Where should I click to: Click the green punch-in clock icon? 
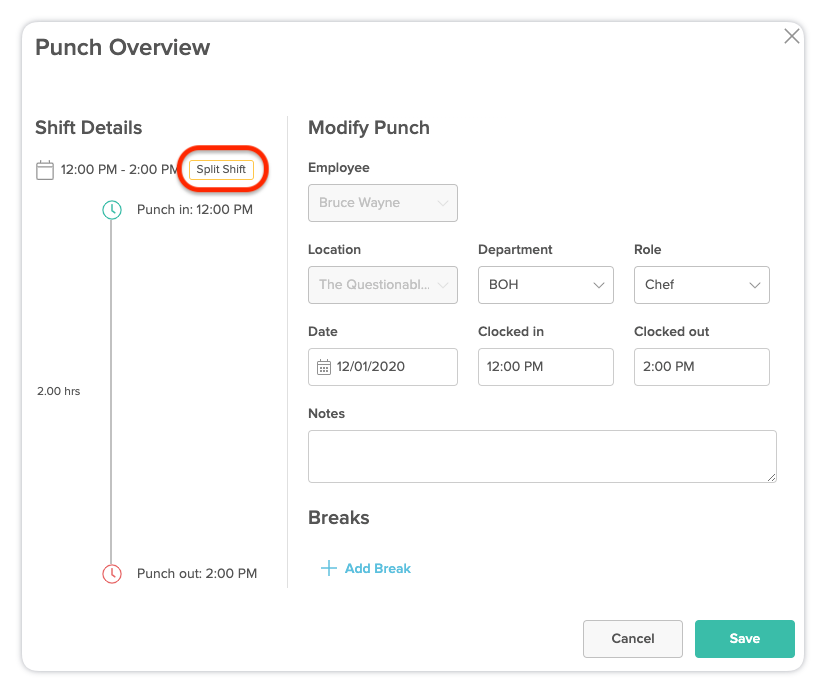click(112, 210)
